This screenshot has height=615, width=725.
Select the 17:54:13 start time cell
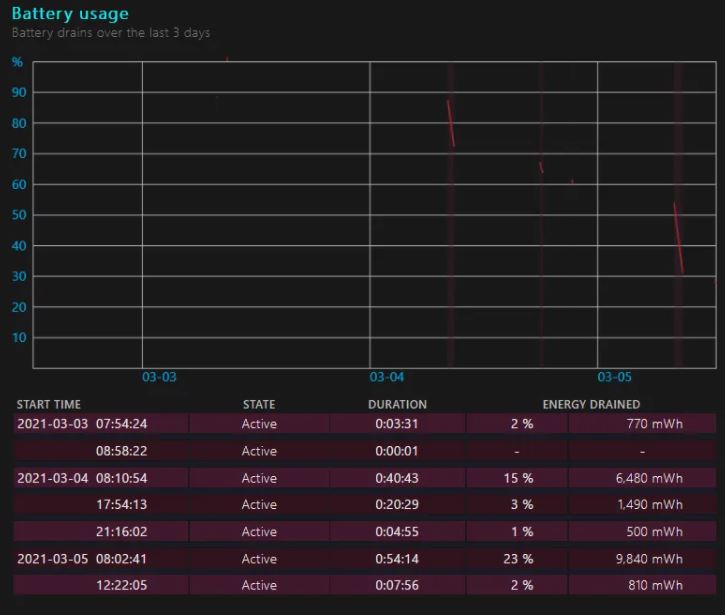point(122,504)
